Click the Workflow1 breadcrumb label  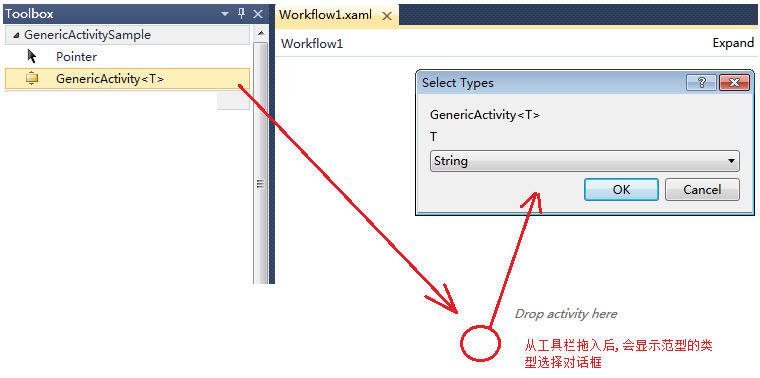tap(312, 43)
